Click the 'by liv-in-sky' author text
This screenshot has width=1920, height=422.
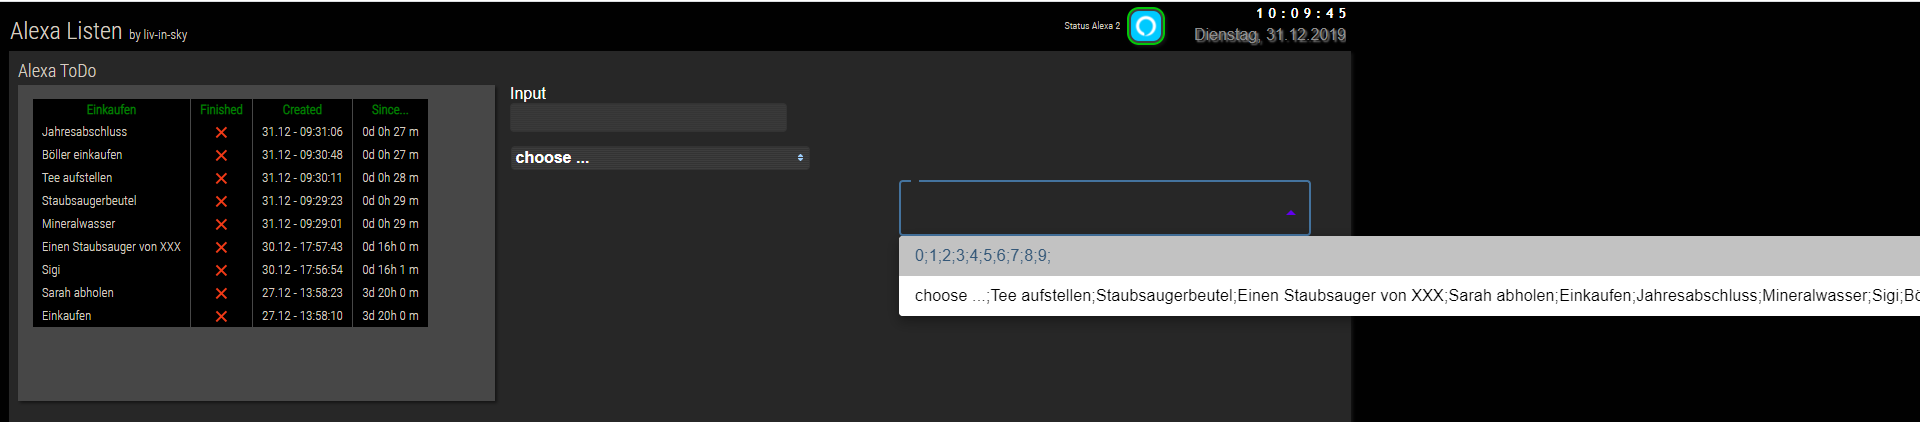coord(158,35)
